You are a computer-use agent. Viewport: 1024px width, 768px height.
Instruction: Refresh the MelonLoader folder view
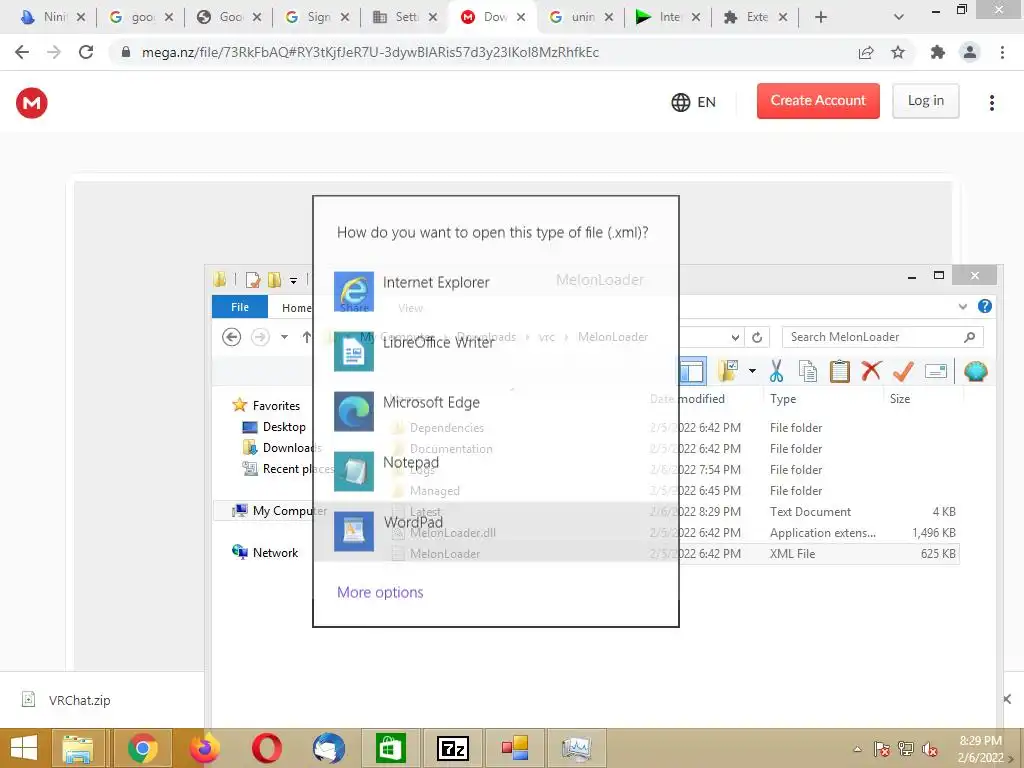coord(757,337)
